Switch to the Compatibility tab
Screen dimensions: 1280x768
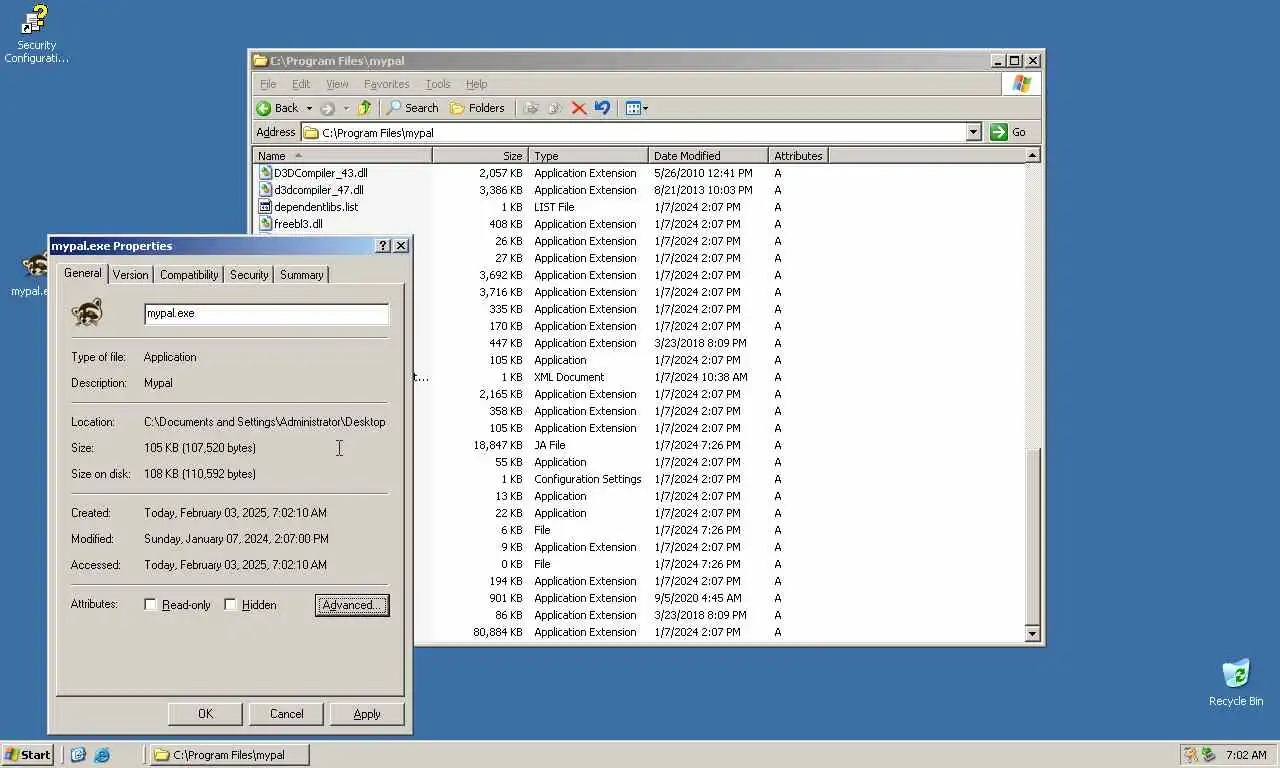189,275
